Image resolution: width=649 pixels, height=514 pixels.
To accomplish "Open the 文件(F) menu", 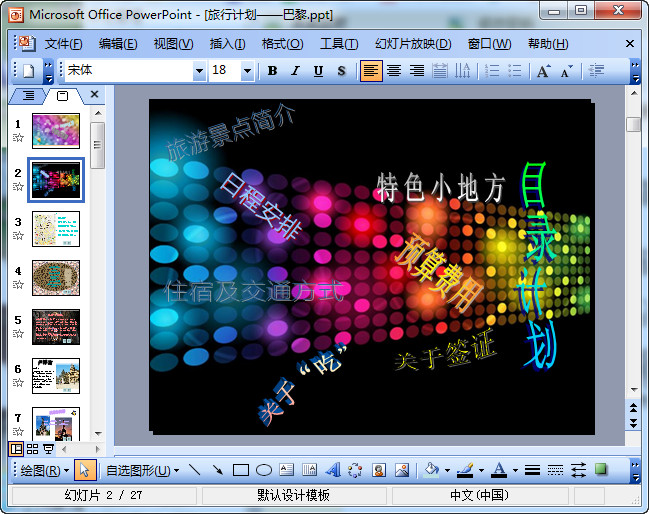I will [63, 44].
